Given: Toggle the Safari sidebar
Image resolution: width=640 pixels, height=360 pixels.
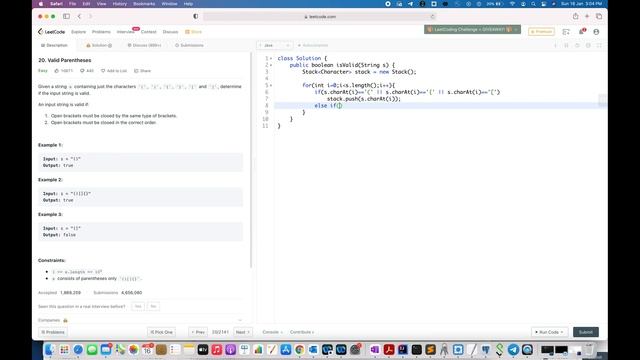Looking at the screenshot, I should click(x=66, y=16).
